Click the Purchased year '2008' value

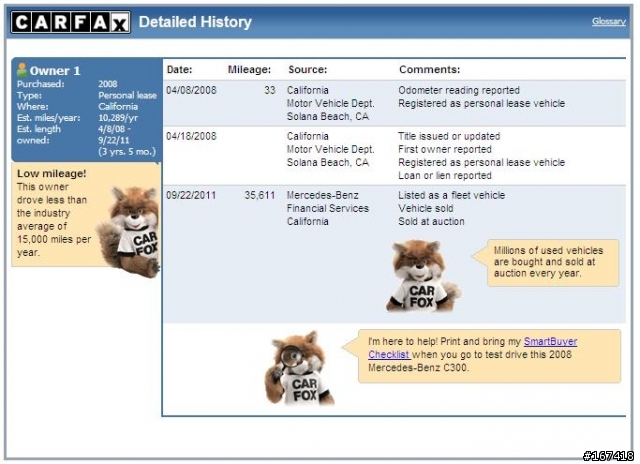pyautogui.click(x=107, y=84)
